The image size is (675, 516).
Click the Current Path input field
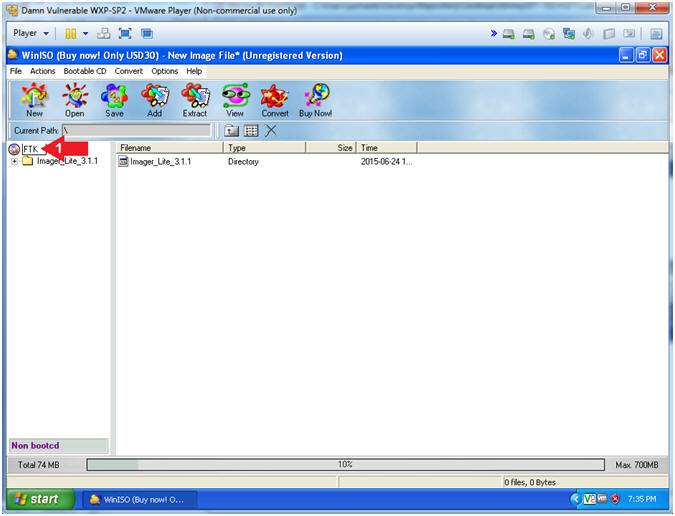point(137,130)
